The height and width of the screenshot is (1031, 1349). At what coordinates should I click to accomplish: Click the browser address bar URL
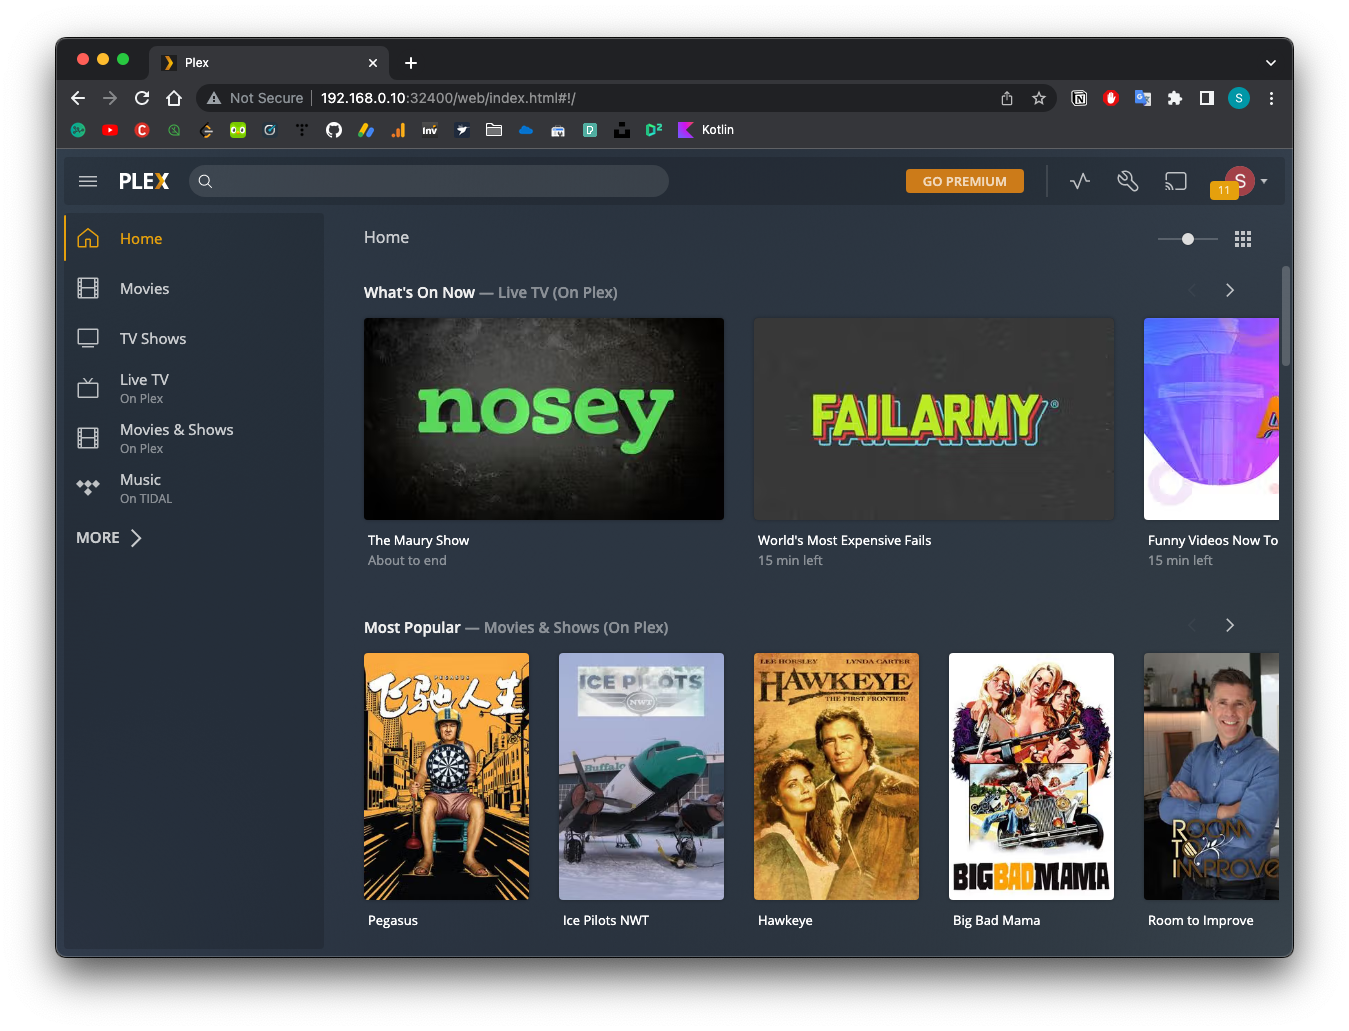(x=448, y=98)
